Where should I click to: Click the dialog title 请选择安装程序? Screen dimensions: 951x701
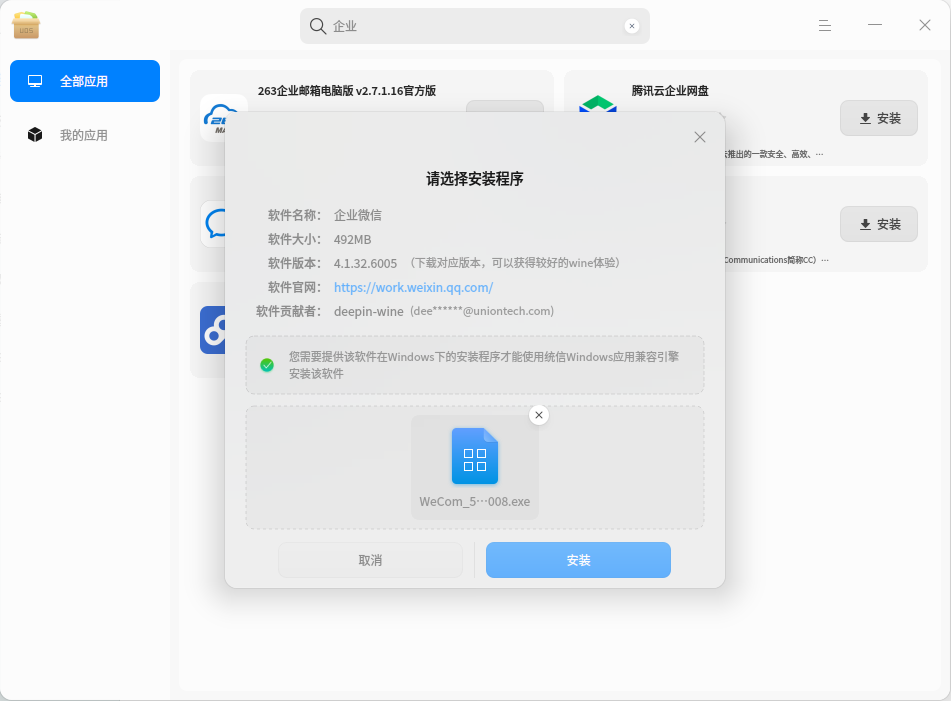tap(475, 179)
